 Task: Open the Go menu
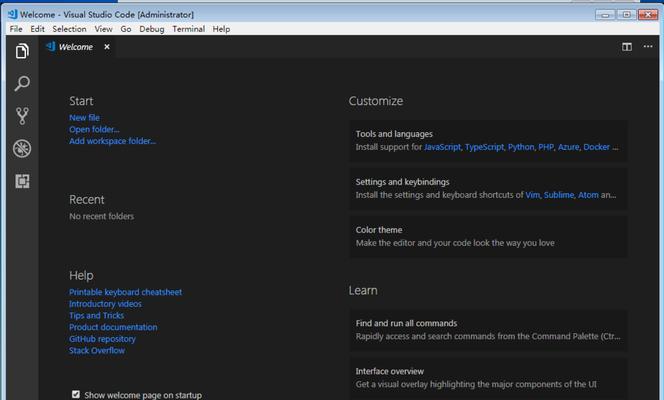(126, 29)
